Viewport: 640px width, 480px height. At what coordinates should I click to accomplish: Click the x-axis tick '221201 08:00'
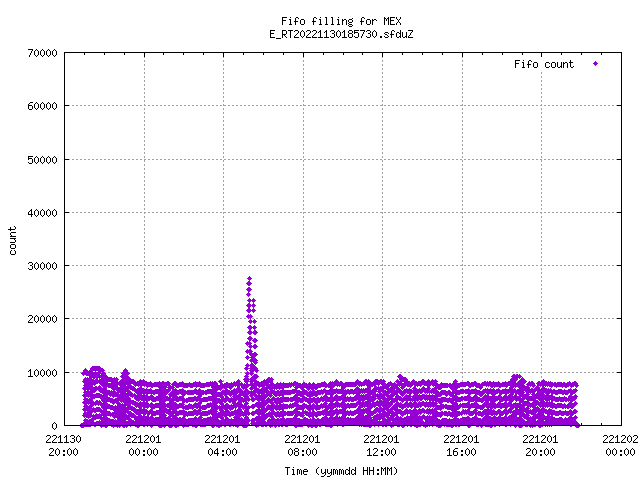(302, 446)
